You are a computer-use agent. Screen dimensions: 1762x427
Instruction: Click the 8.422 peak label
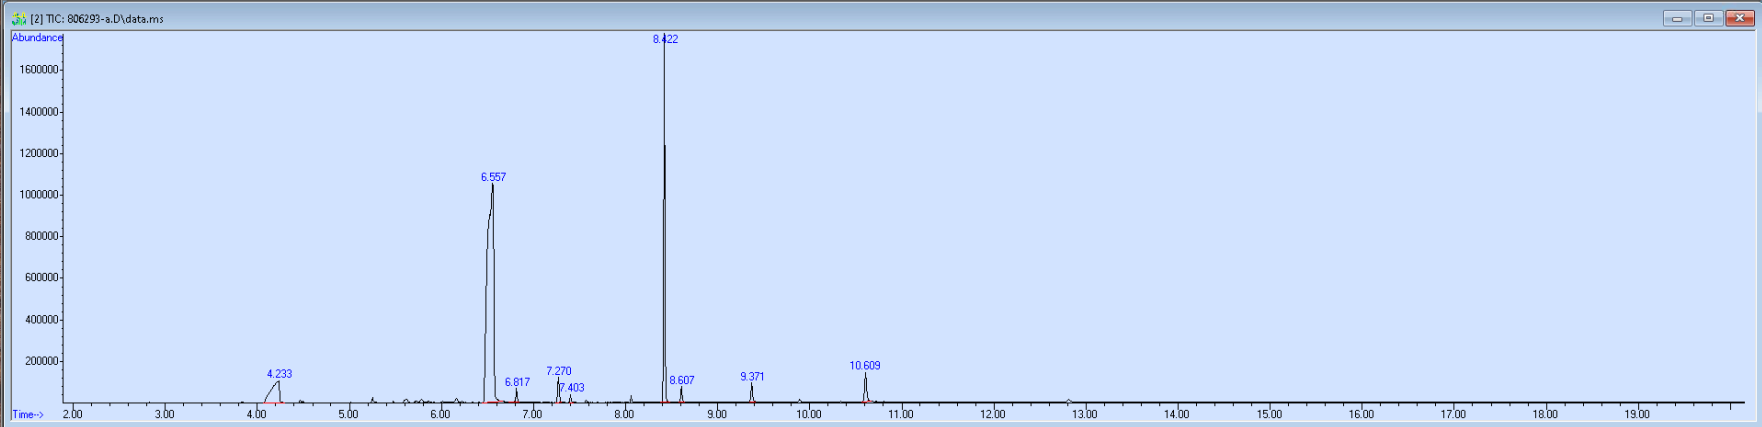tap(665, 39)
